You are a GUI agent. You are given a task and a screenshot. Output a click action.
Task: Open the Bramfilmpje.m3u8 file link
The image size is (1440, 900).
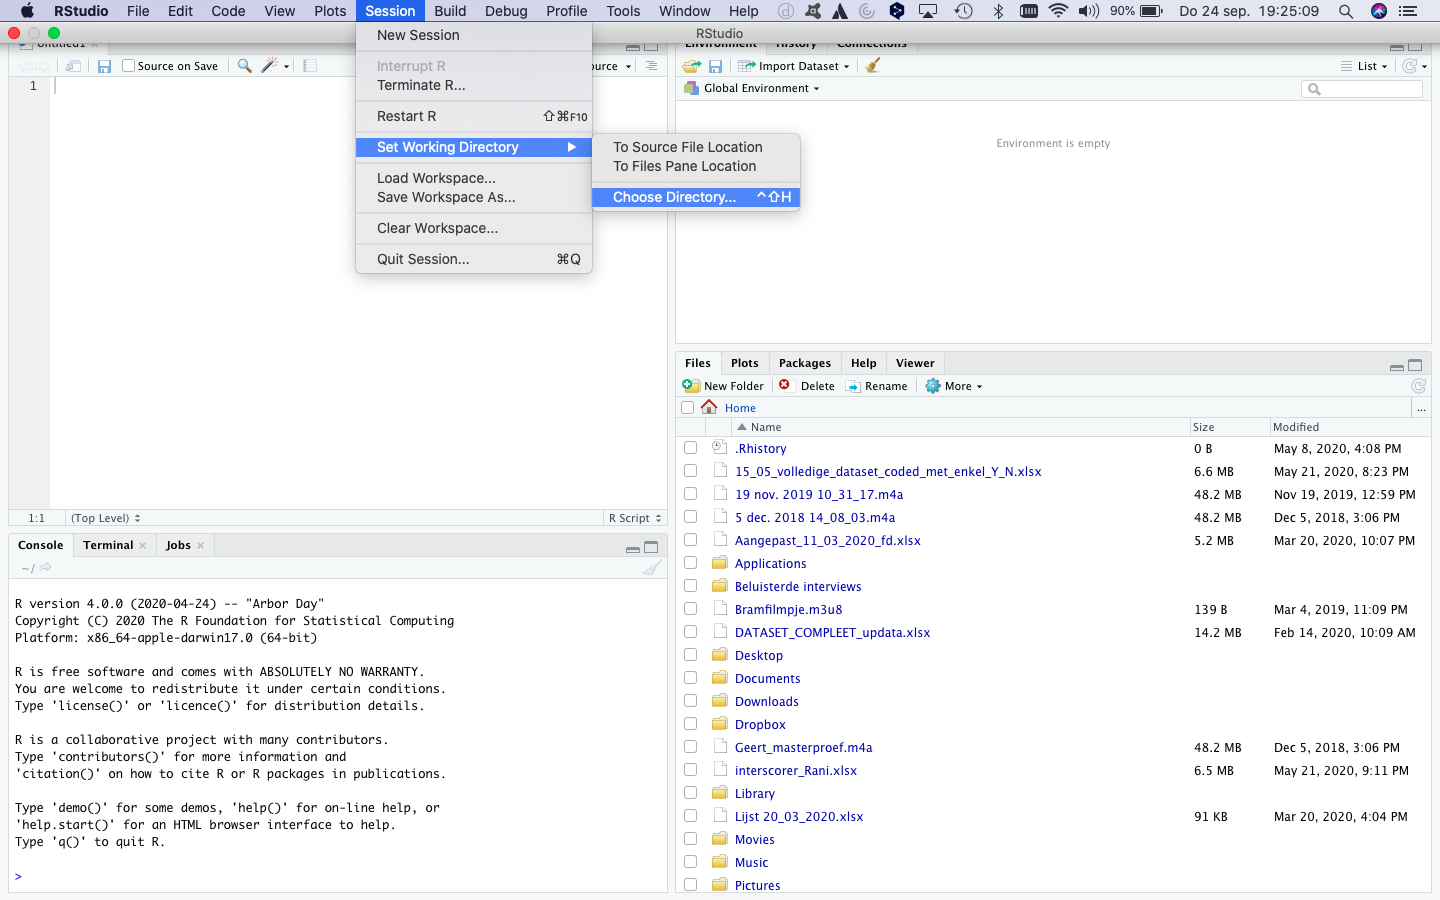click(x=788, y=609)
